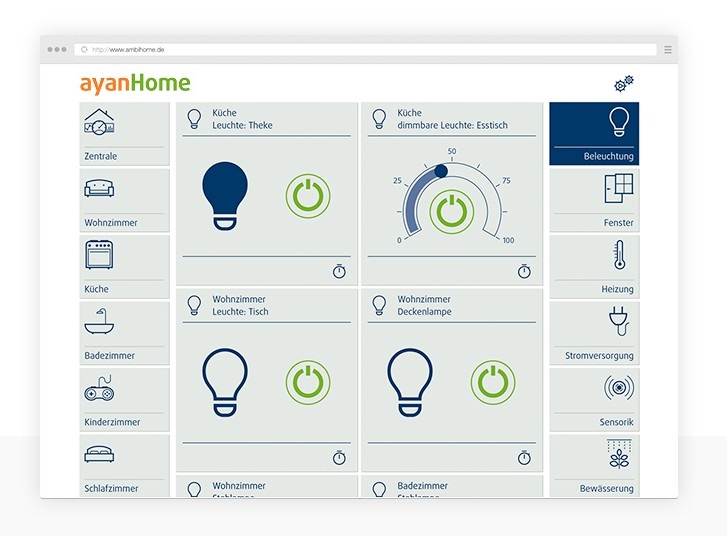Click the Sensorik category label
The width and height of the screenshot is (727, 536).
(x=617, y=422)
